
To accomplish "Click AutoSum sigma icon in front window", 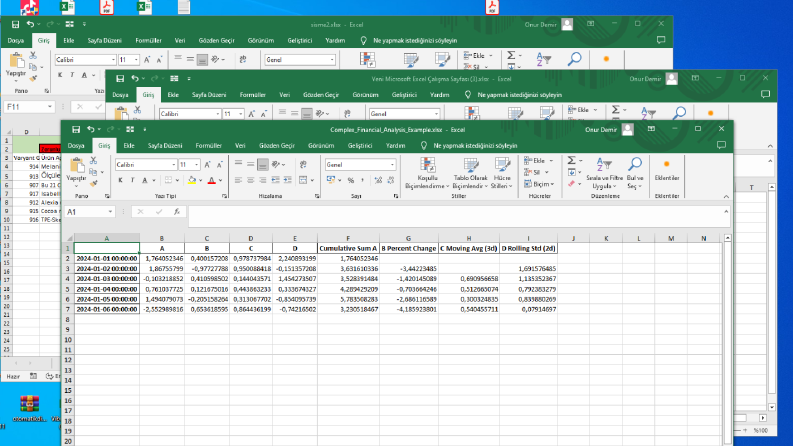I will click(571, 160).
